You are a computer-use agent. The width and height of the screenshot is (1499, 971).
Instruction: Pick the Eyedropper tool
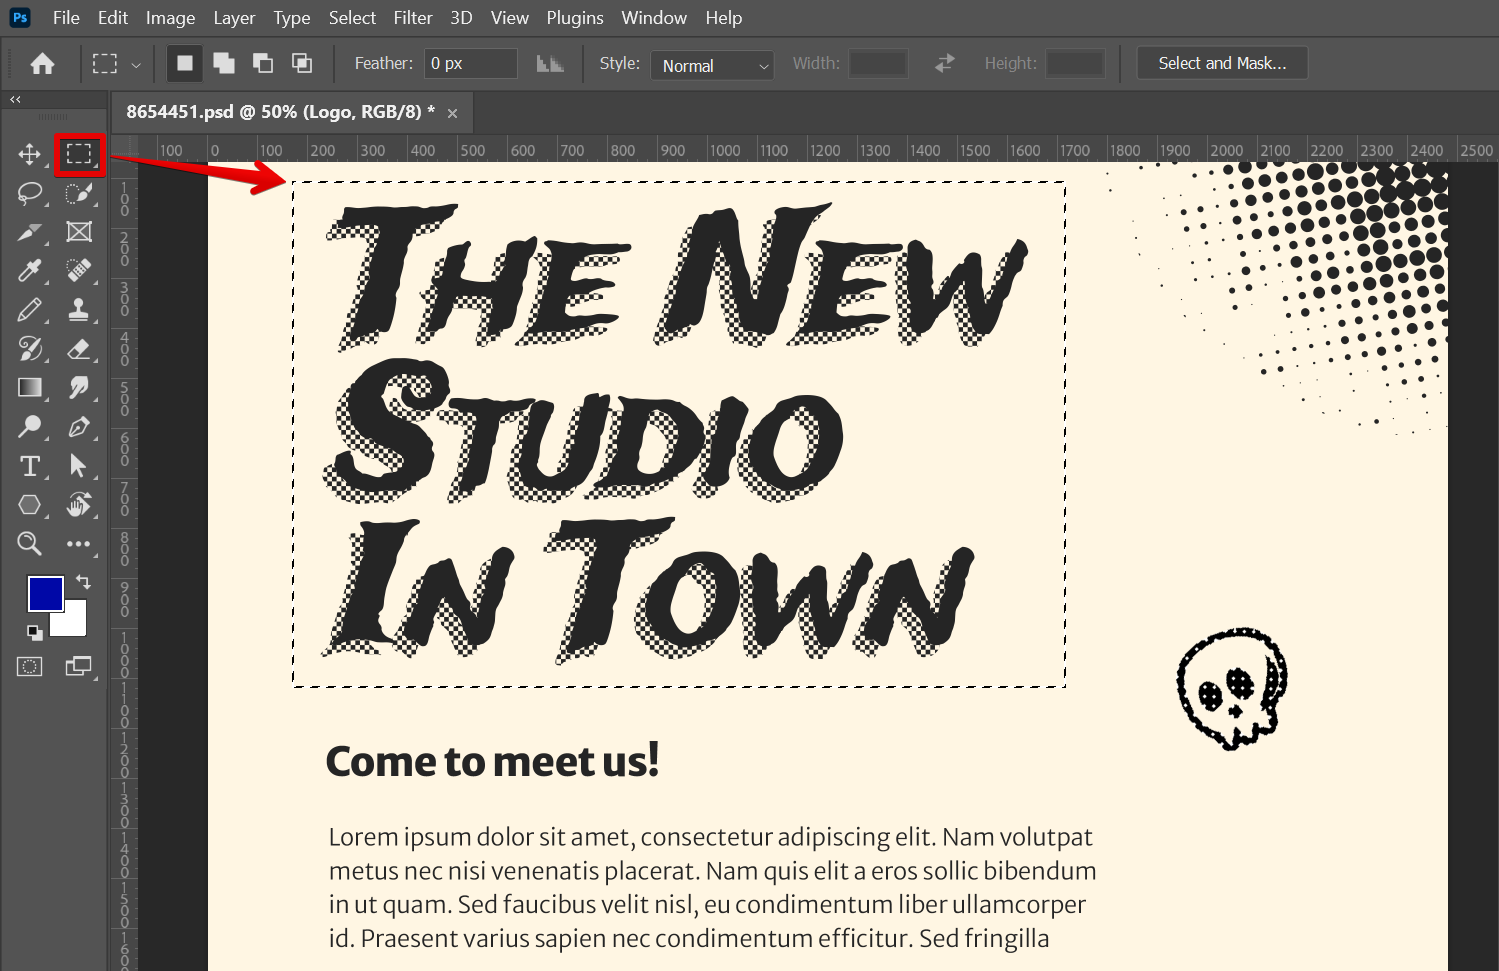(29, 271)
